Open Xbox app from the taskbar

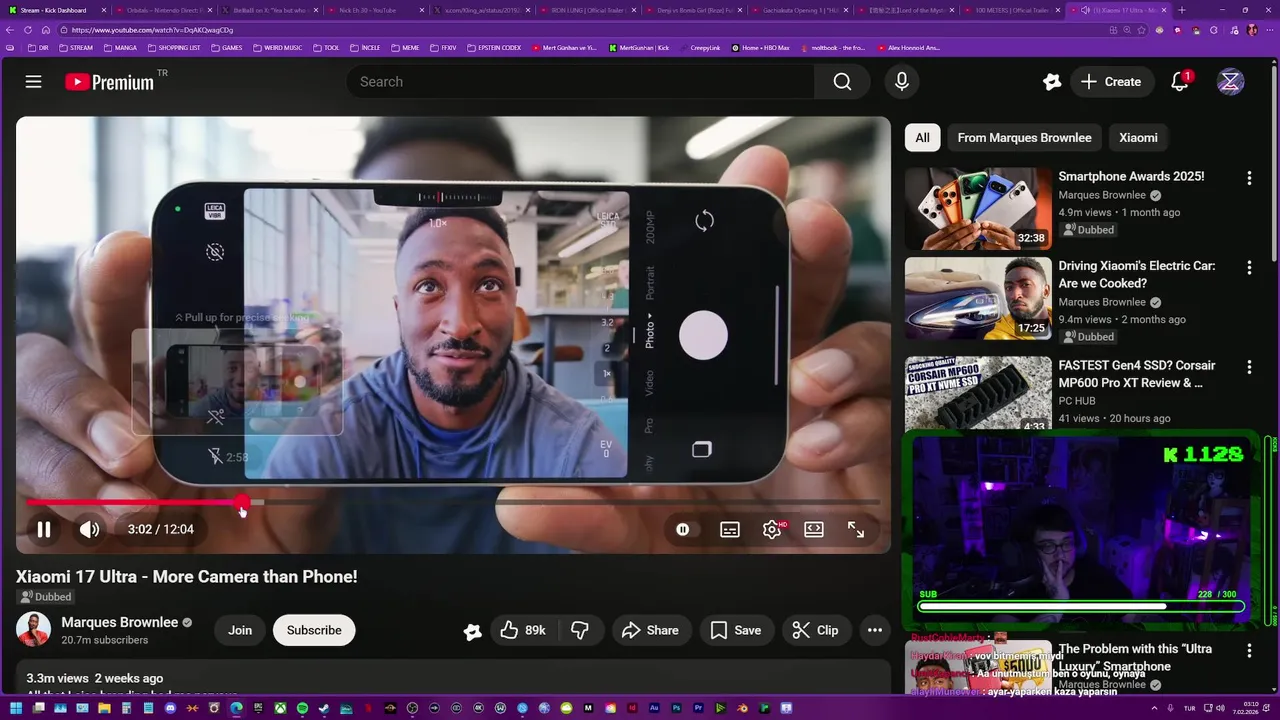point(280,709)
